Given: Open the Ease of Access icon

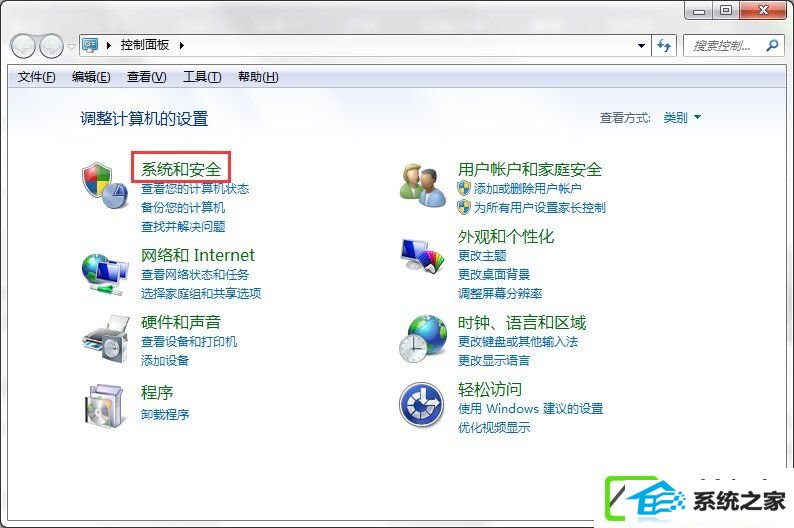Looking at the screenshot, I should pos(422,405).
